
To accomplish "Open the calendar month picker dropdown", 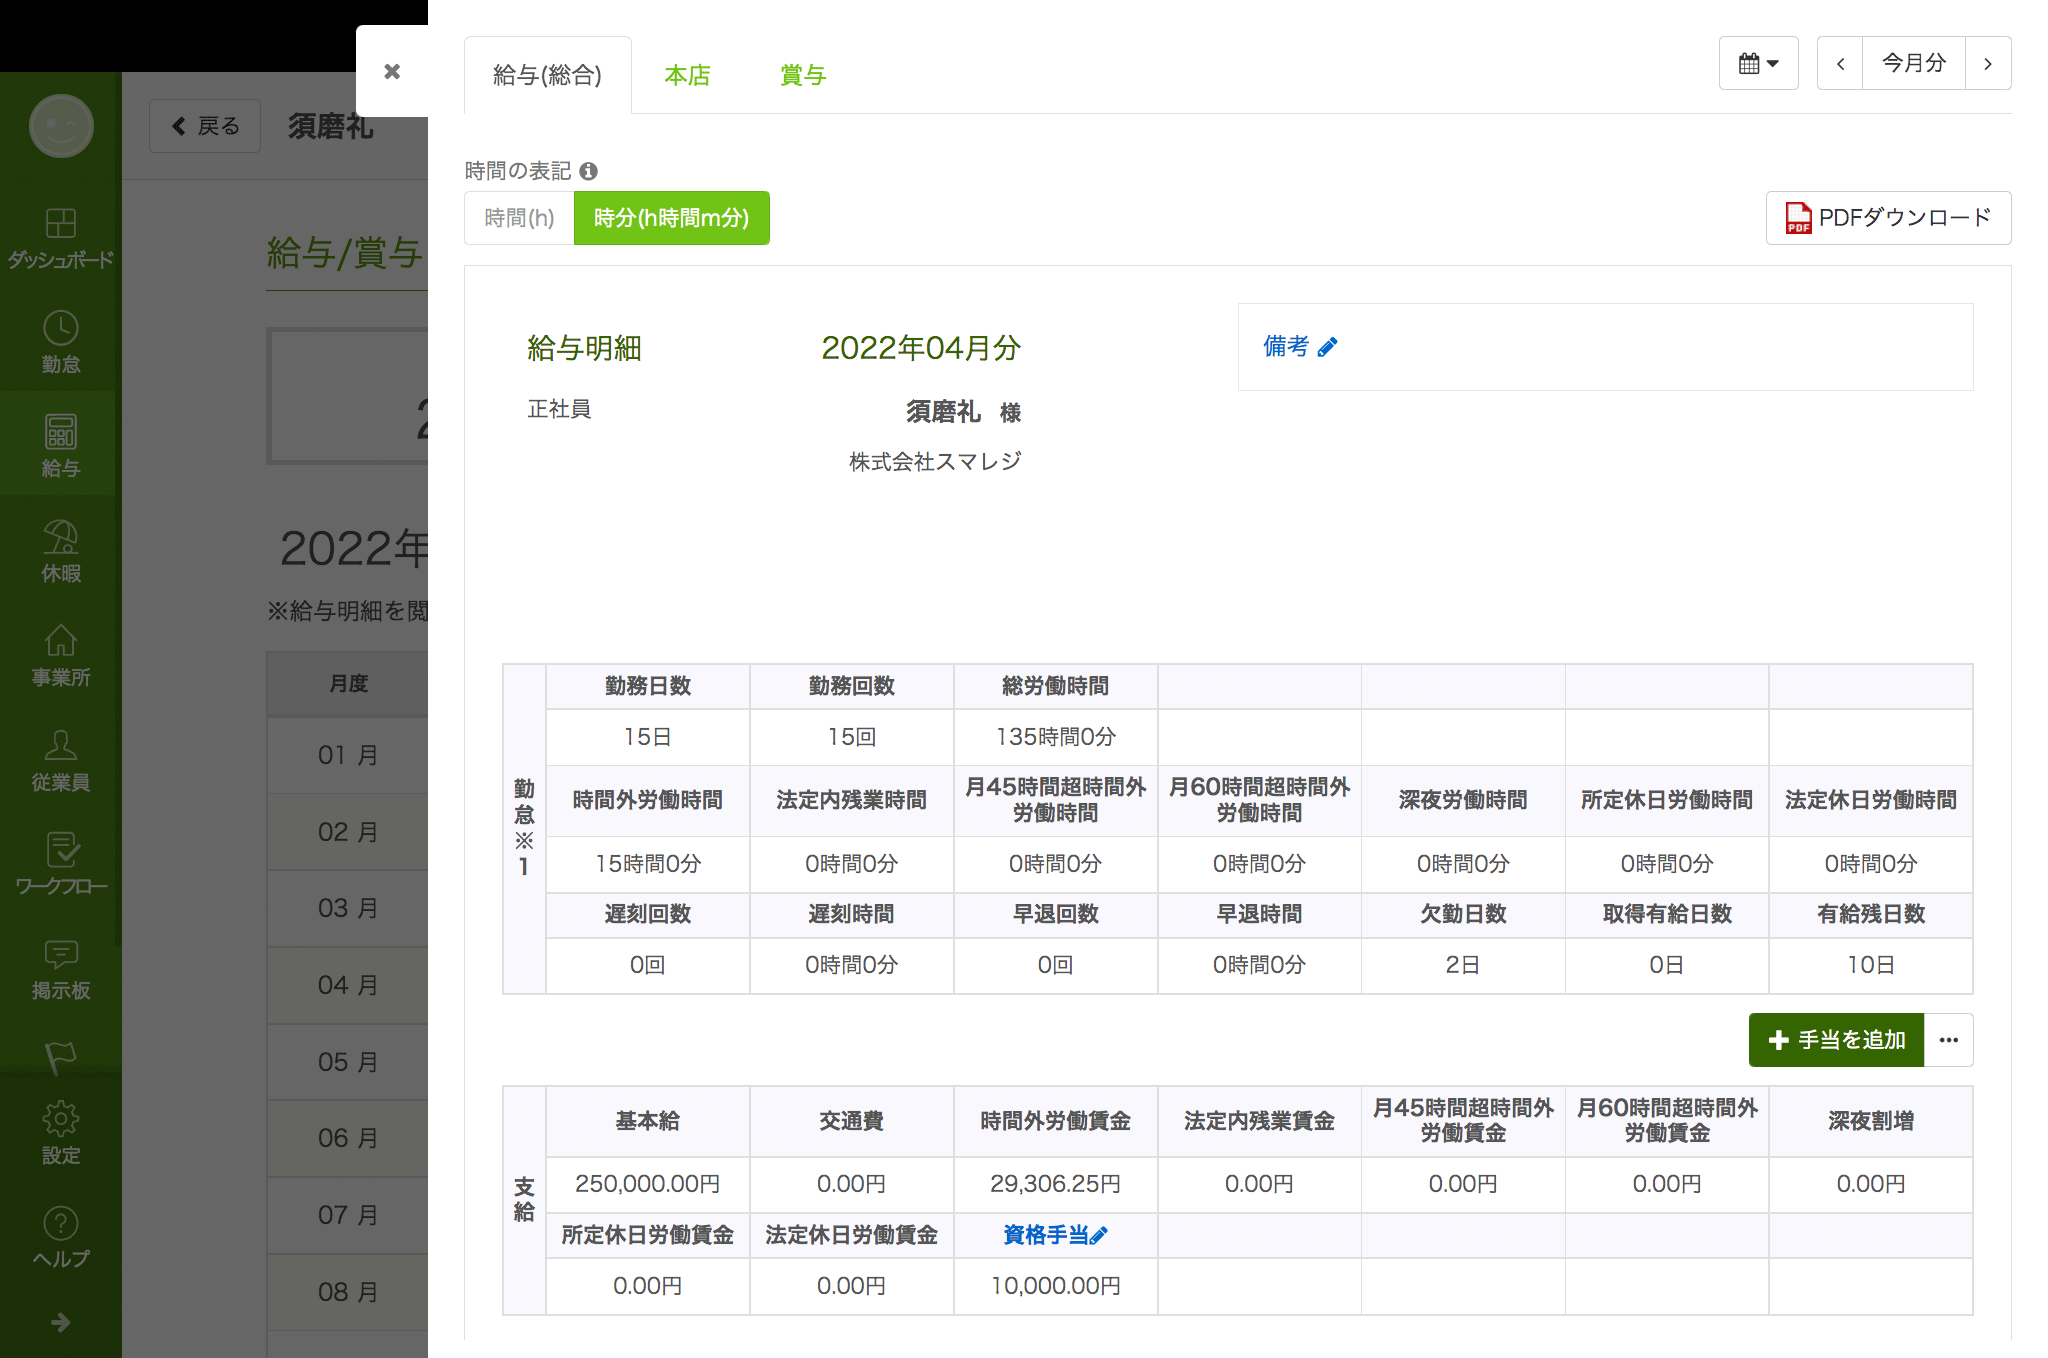I will tap(1758, 62).
